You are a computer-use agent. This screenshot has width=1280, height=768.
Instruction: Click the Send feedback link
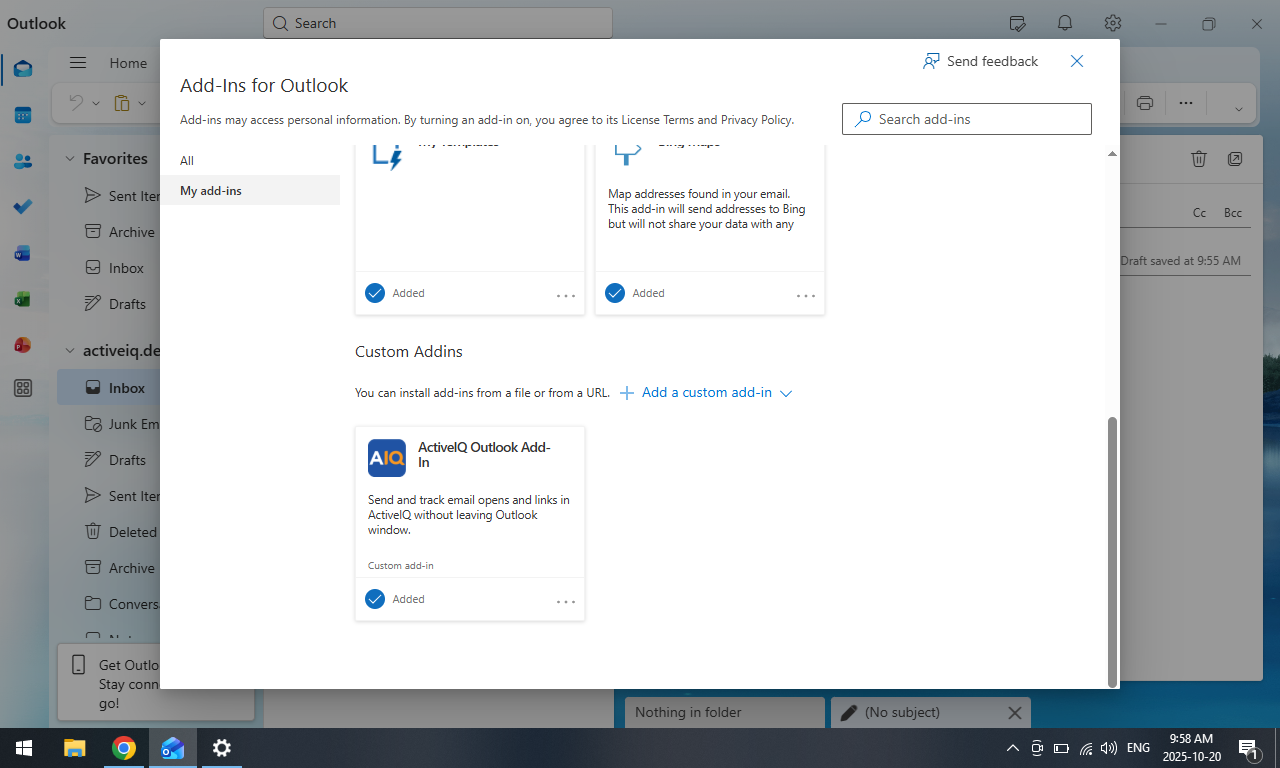[980, 61]
